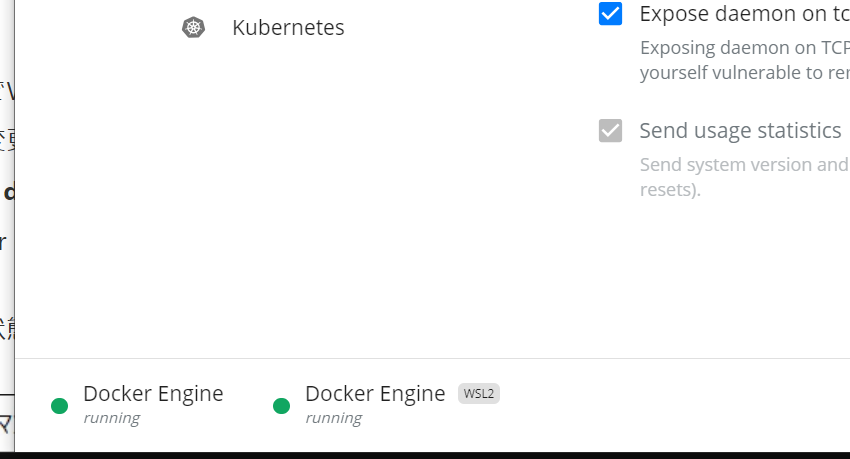Click the Exposing daemon on TCP description line
The width and height of the screenshot is (850, 459).
pos(745,48)
